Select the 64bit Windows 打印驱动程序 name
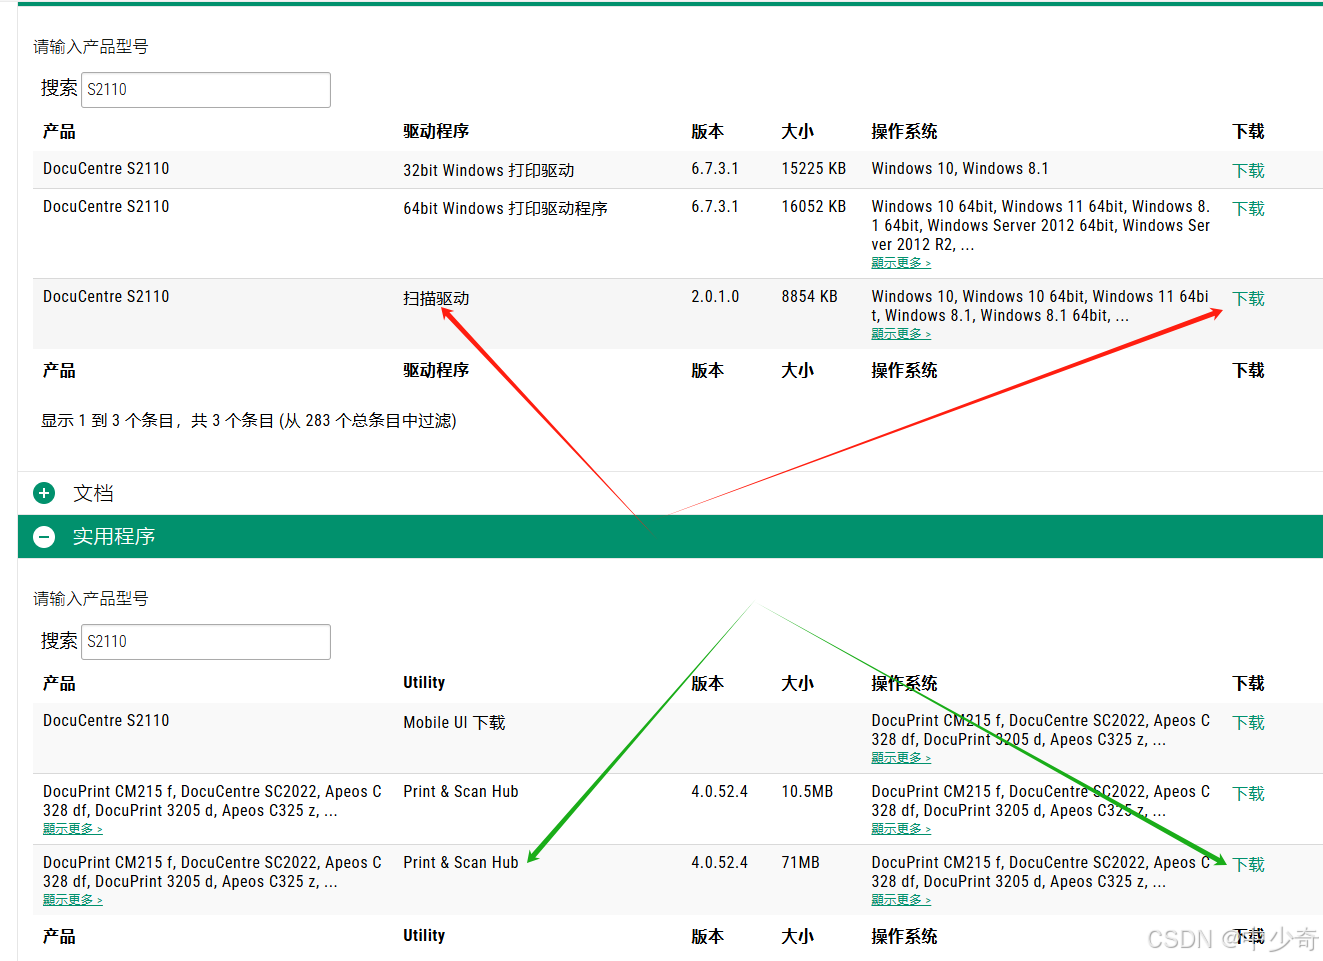 point(505,209)
